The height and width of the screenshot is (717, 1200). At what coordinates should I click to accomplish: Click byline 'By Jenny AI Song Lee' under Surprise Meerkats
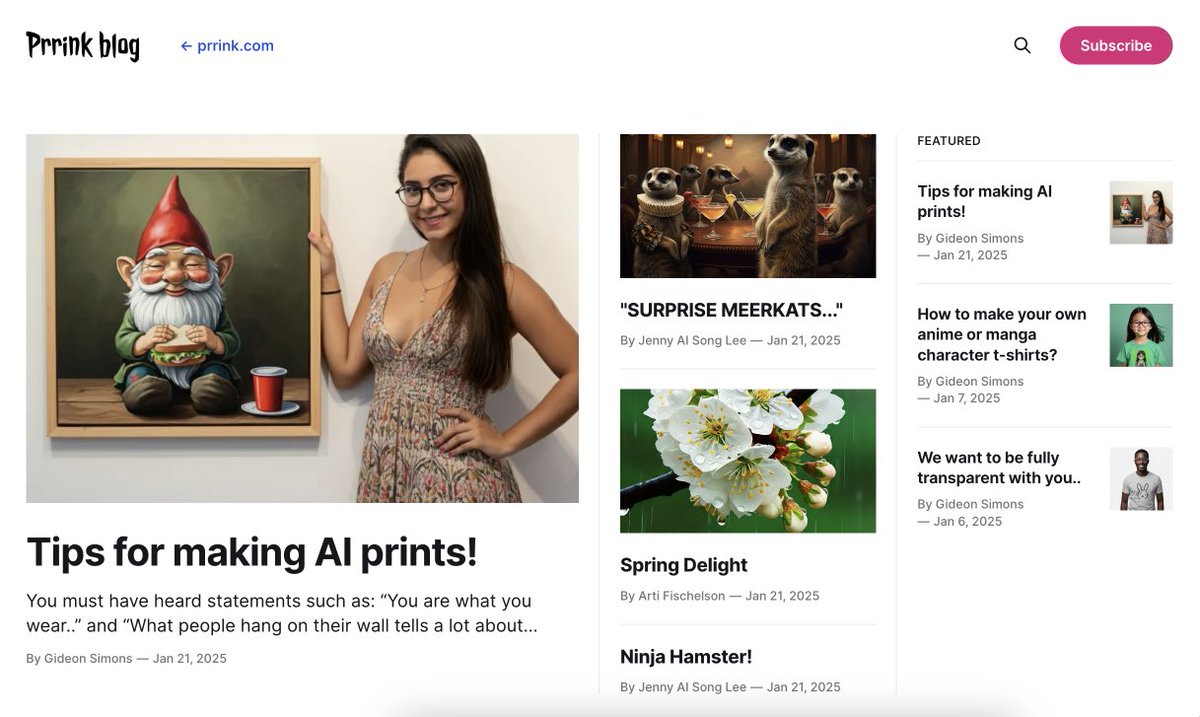pos(683,340)
